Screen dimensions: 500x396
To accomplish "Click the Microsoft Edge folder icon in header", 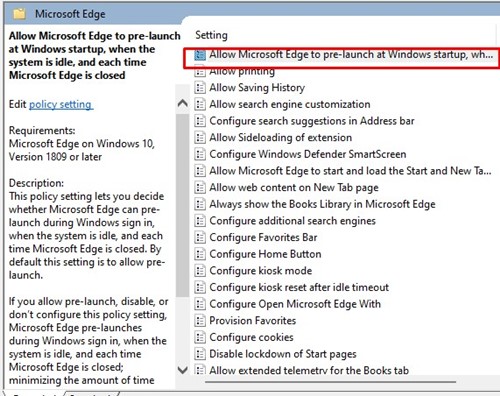I will pyautogui.click(x=19, y=14).
